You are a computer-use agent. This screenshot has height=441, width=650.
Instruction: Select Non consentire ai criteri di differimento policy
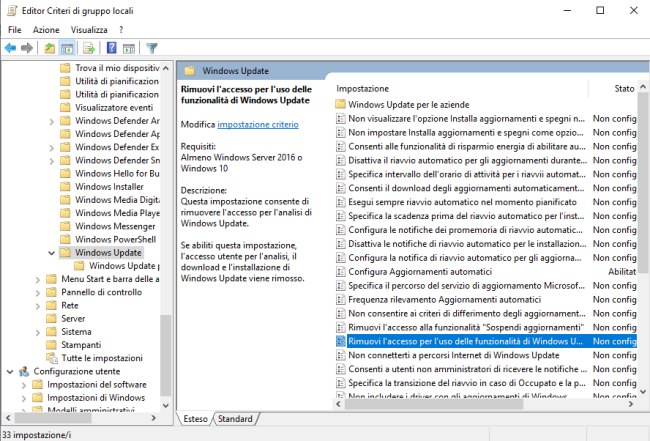pos(467,313)
